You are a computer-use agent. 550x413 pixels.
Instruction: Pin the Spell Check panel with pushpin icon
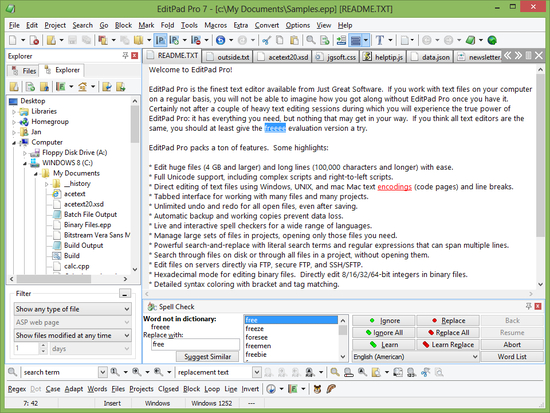[x=529, y=306]
